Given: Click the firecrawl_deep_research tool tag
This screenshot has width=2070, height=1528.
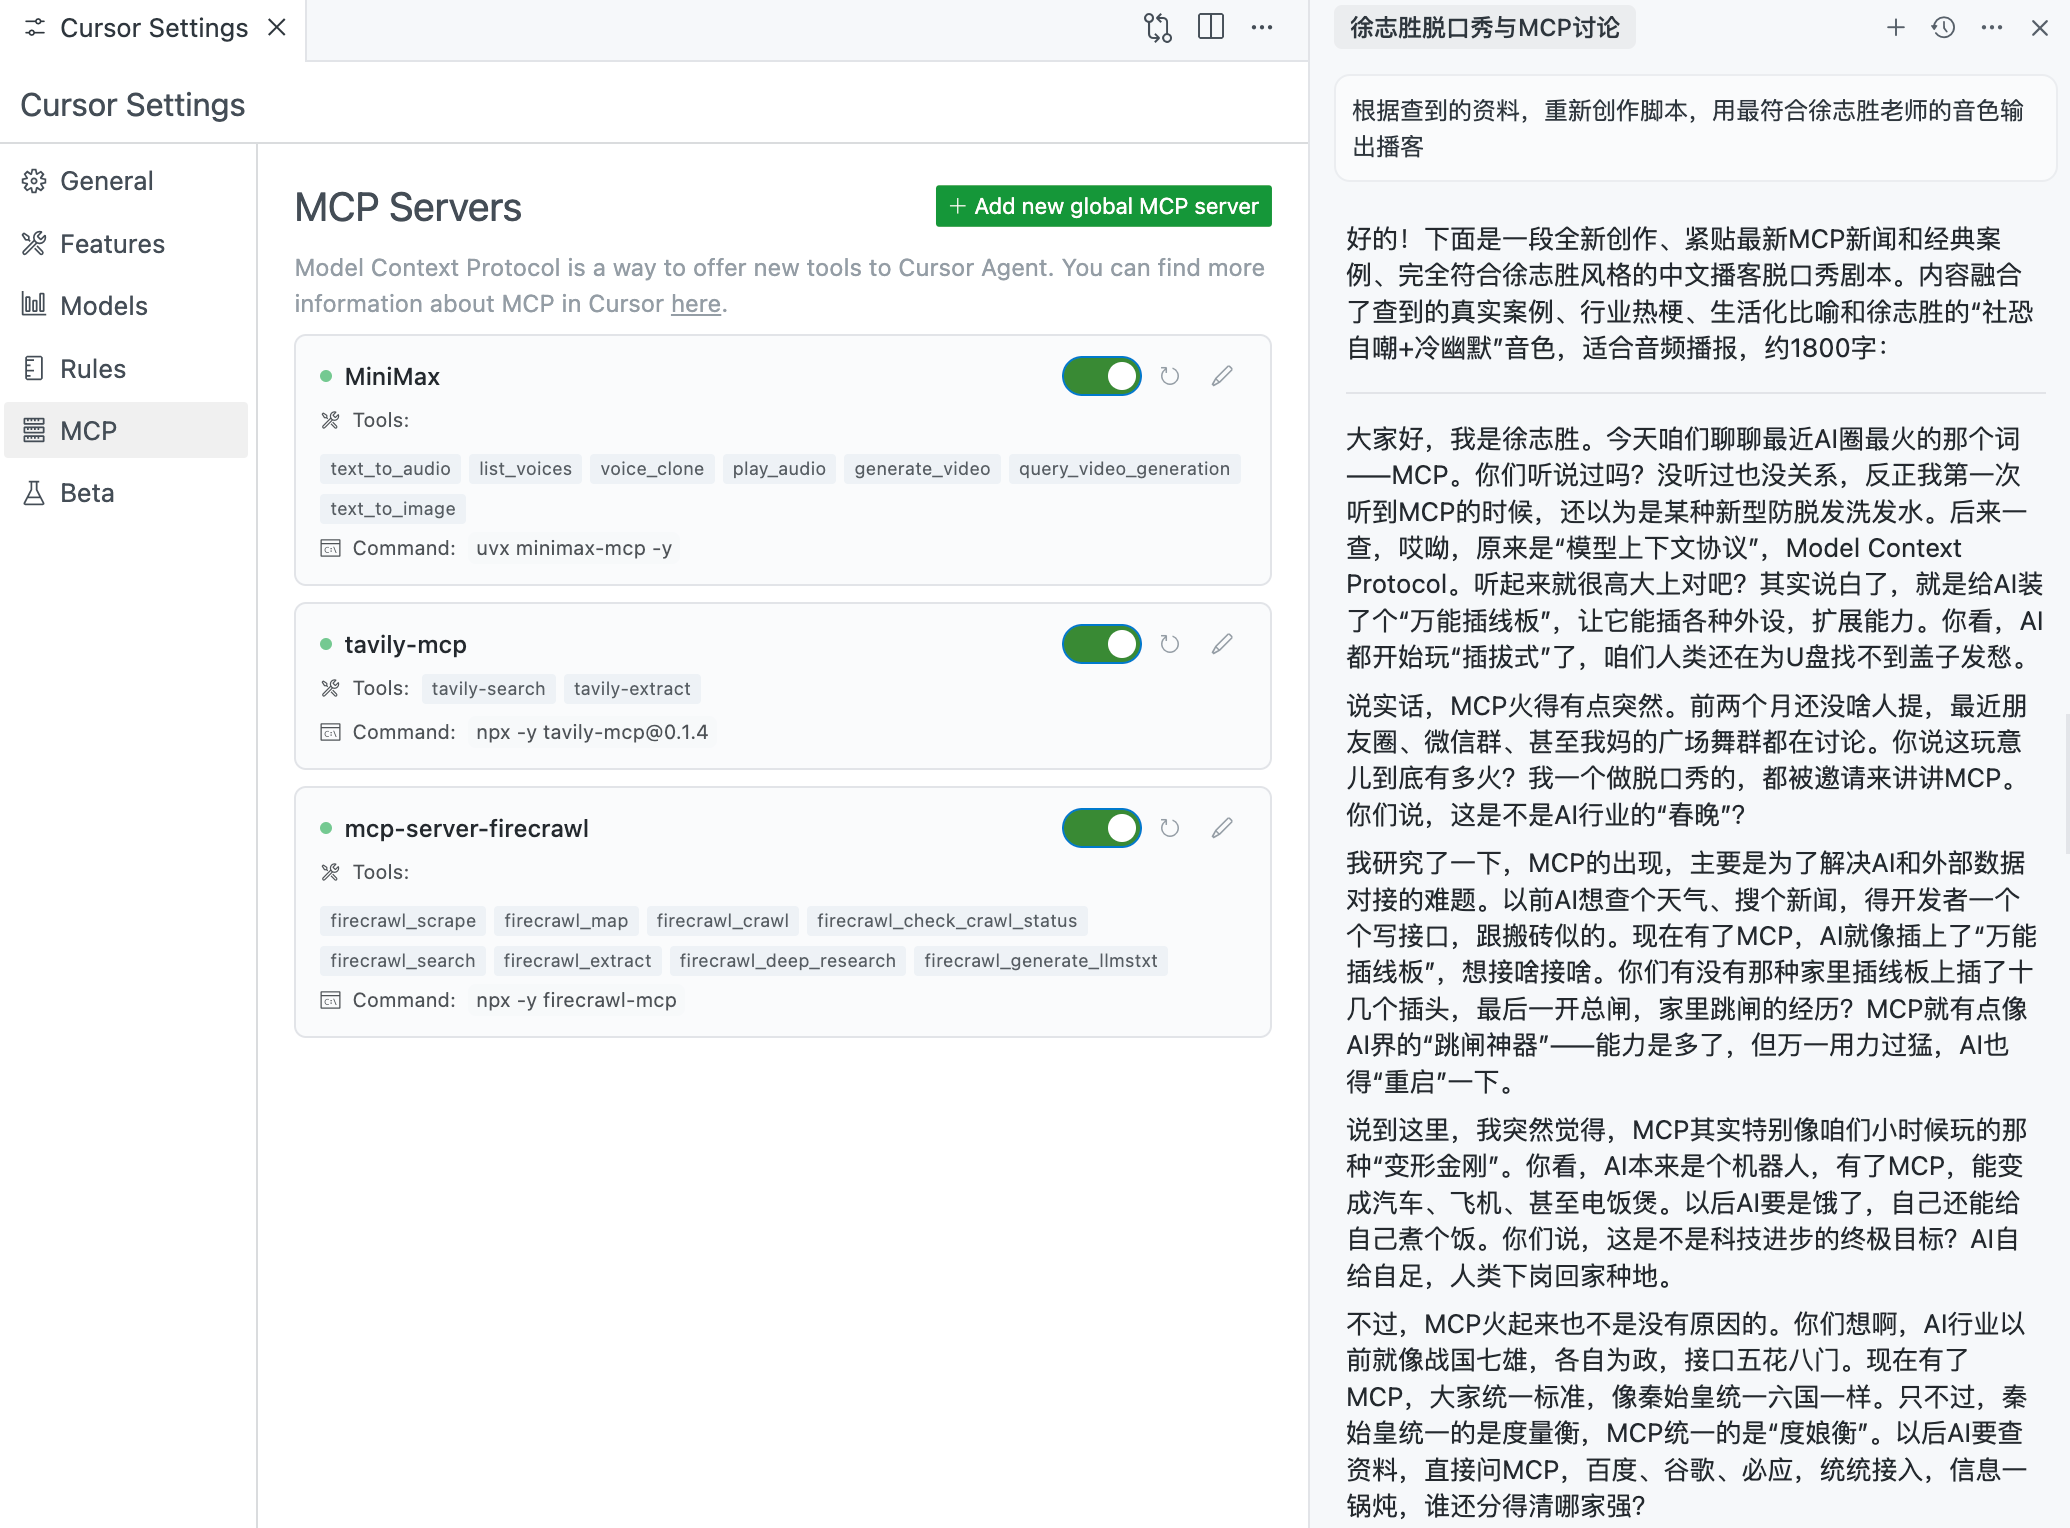Looking at the screenshot, I should [787, 961].
